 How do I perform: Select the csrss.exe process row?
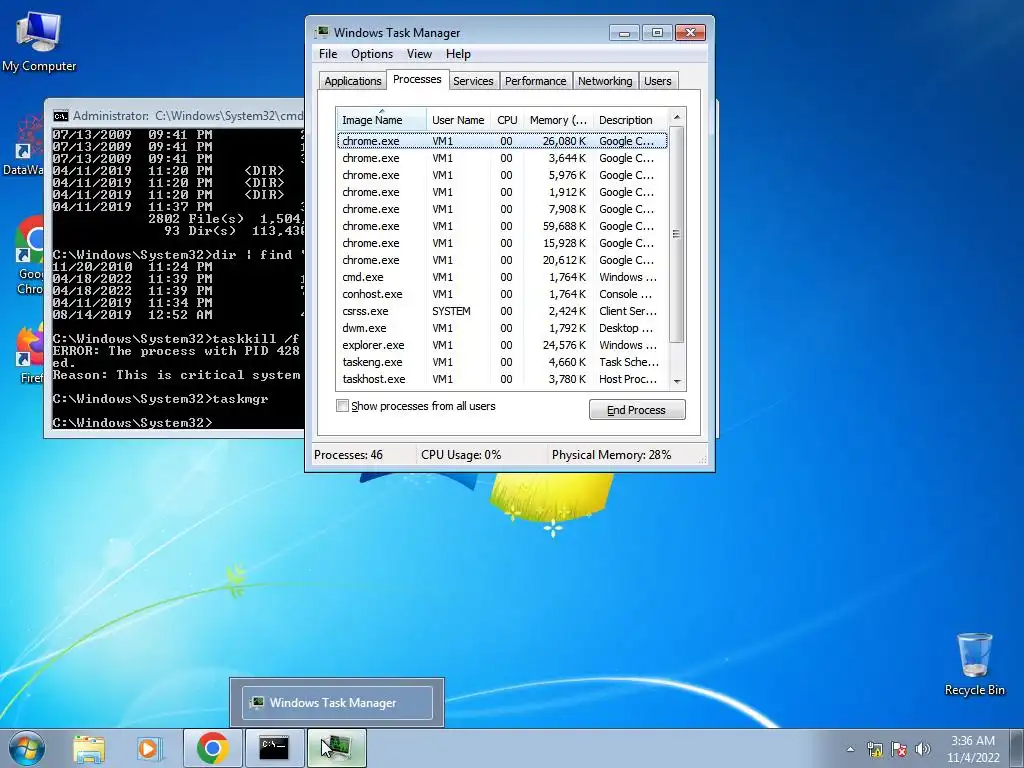click(502, 311)
